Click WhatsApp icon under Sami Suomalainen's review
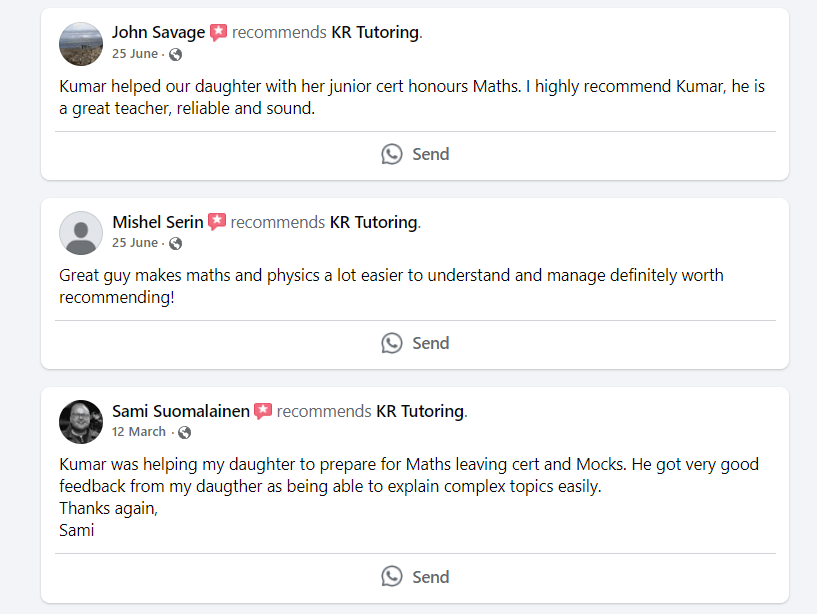Viewport: 817px width, 614px height. tap(392, 576)
